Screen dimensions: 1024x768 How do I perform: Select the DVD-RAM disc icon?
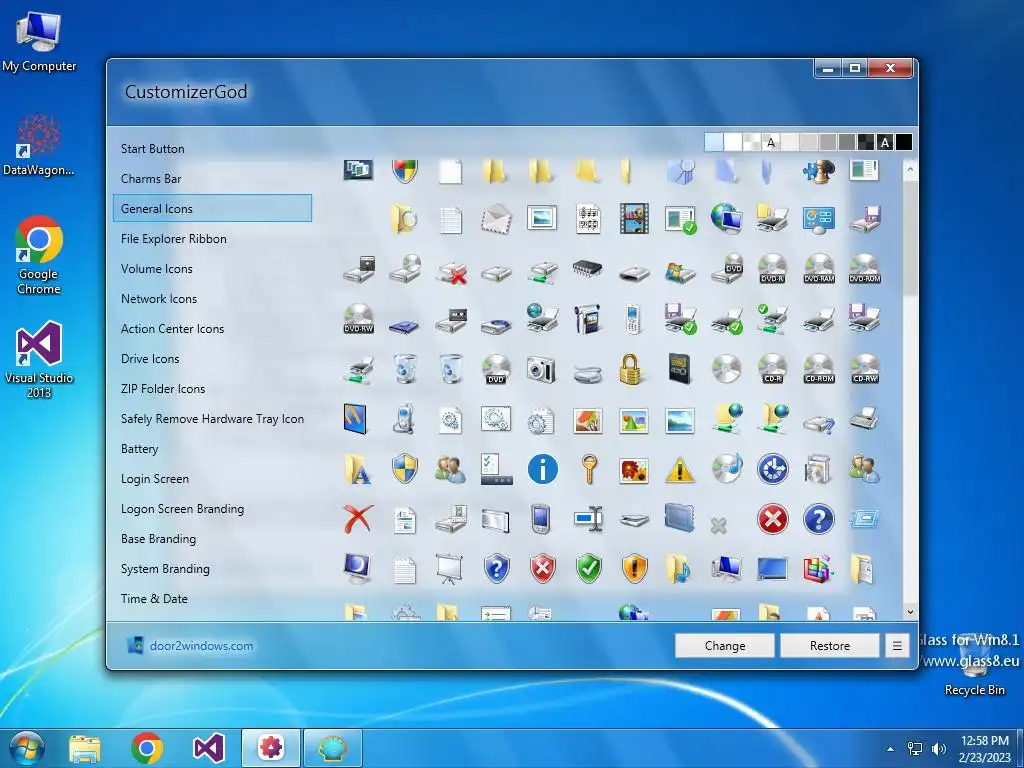click(819, 269)
